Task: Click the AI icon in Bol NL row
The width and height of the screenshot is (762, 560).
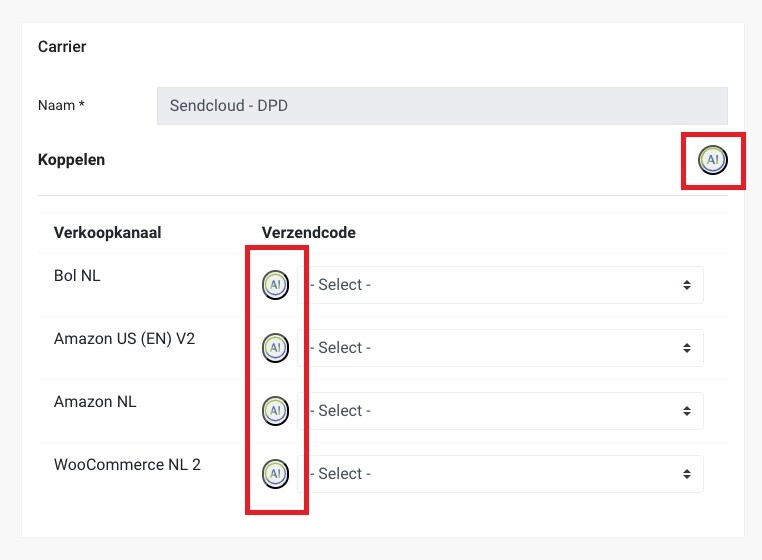Action: [275, 285]
